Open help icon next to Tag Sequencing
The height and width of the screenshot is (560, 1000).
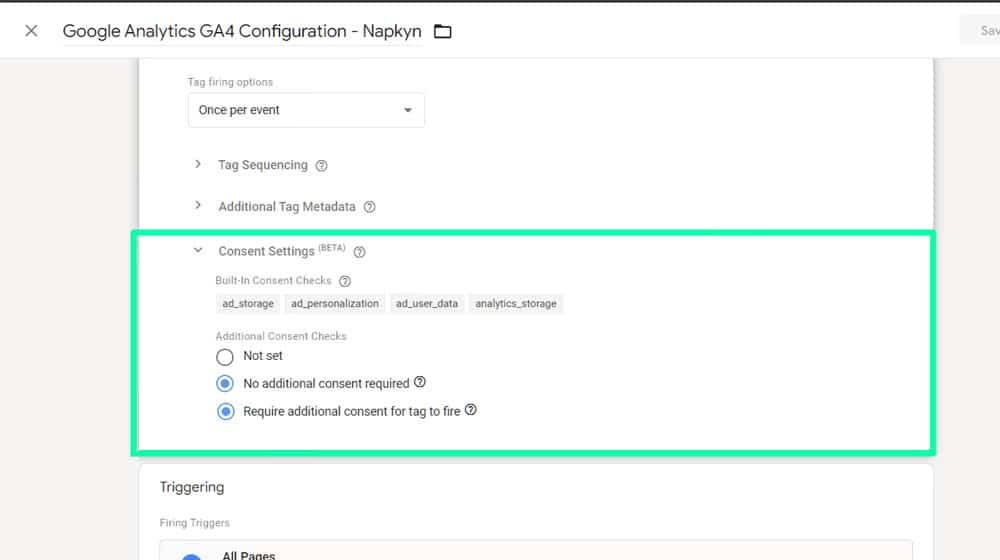[x=321, y=166]
